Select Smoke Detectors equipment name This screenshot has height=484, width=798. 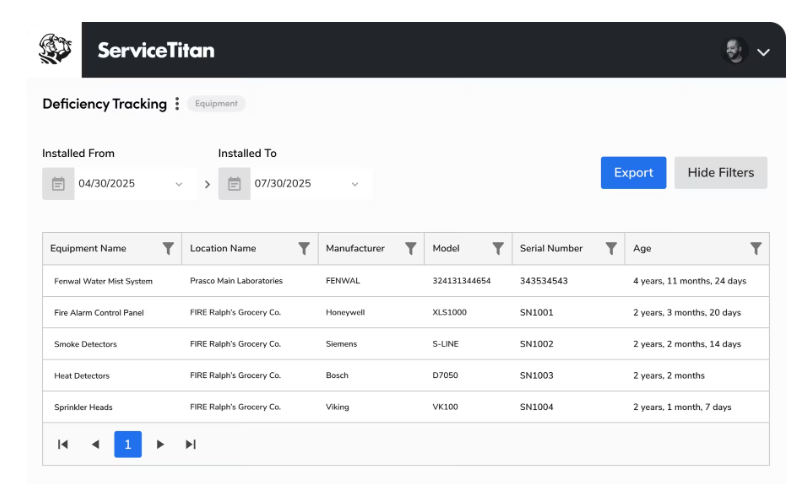pos(86,344)
